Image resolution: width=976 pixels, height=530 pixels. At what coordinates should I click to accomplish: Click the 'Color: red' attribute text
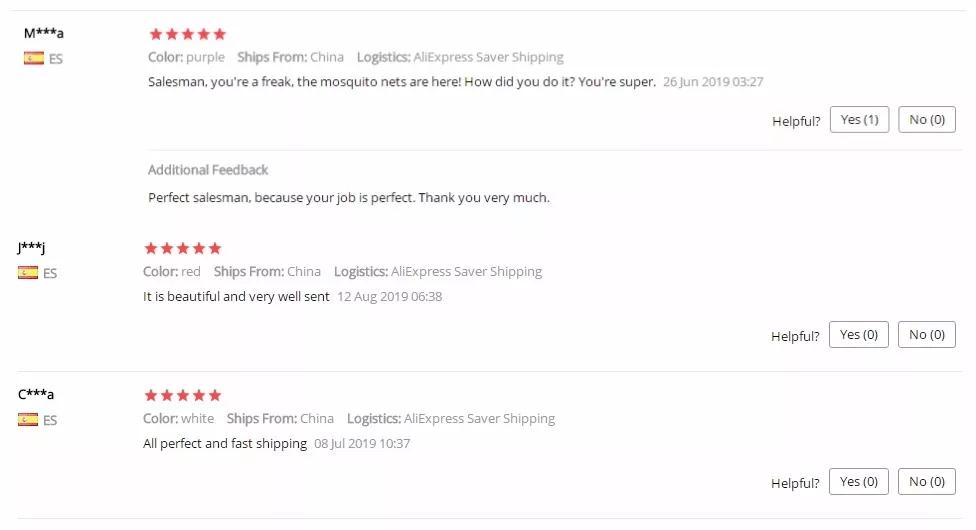172,271
